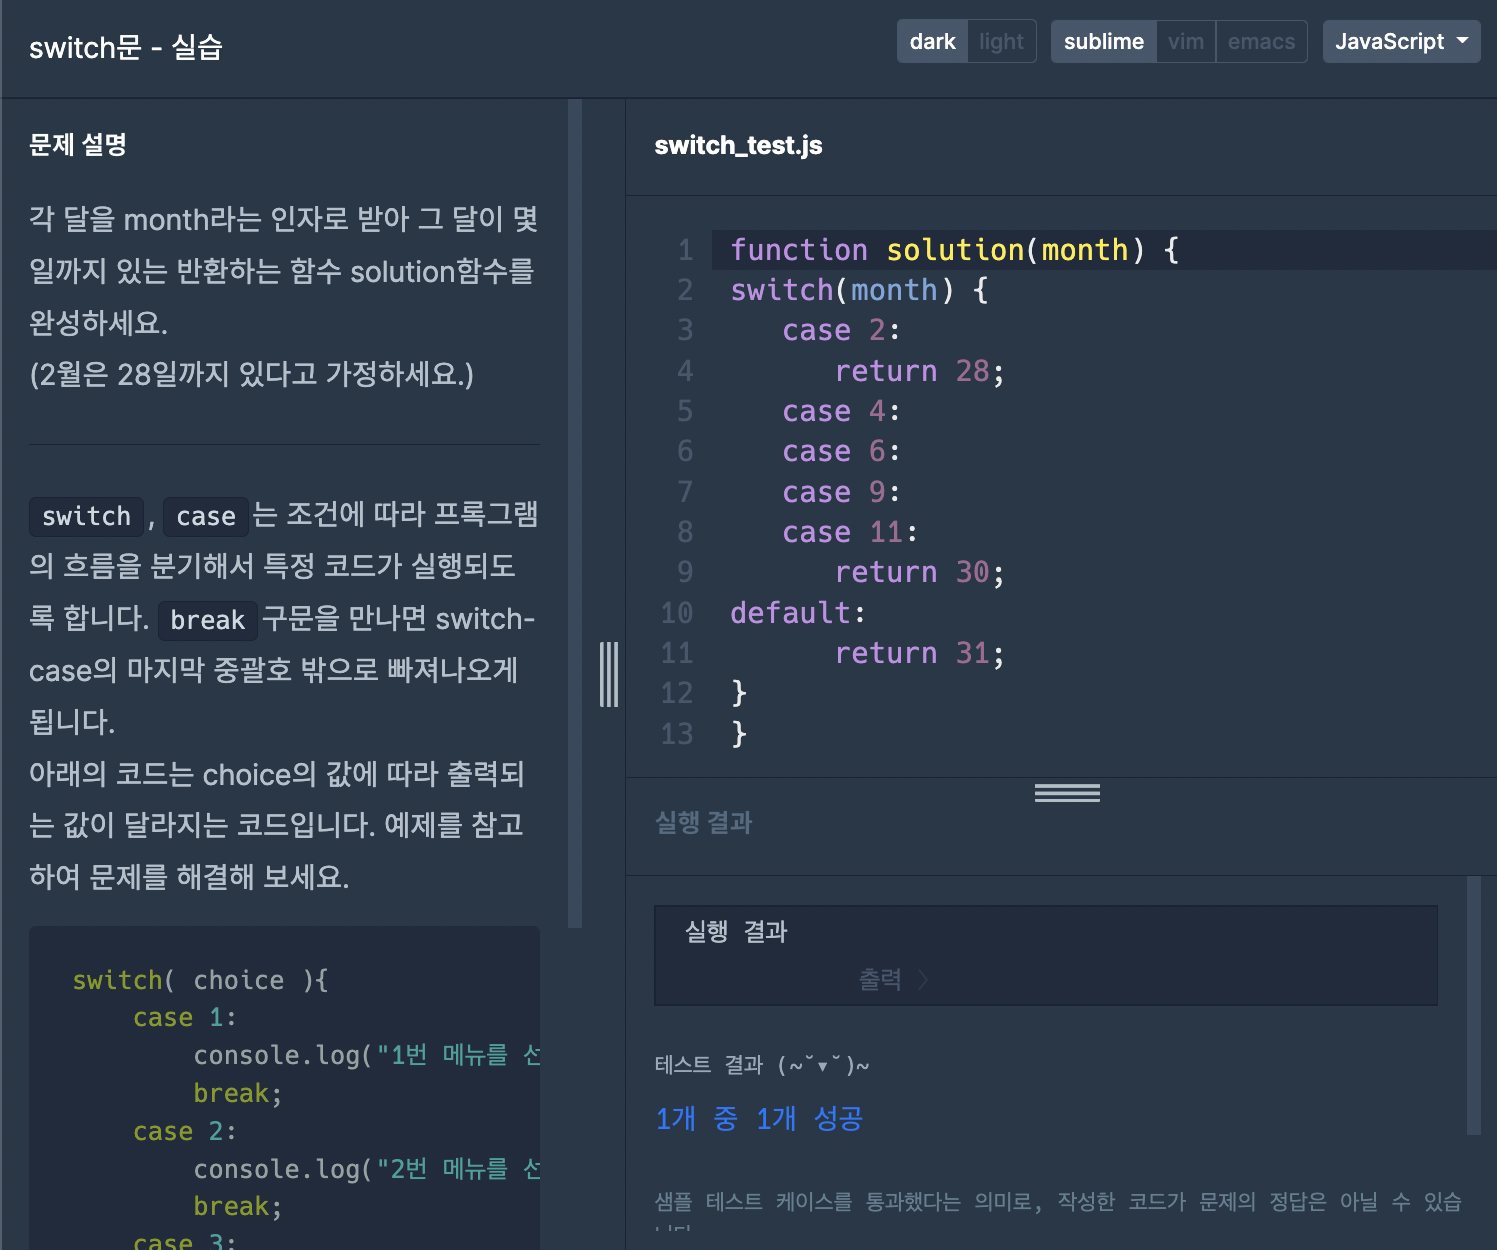Select sublime keybinding mode
The height and width of the screenshot is (1250, 1497).
tap(1104, 42)
